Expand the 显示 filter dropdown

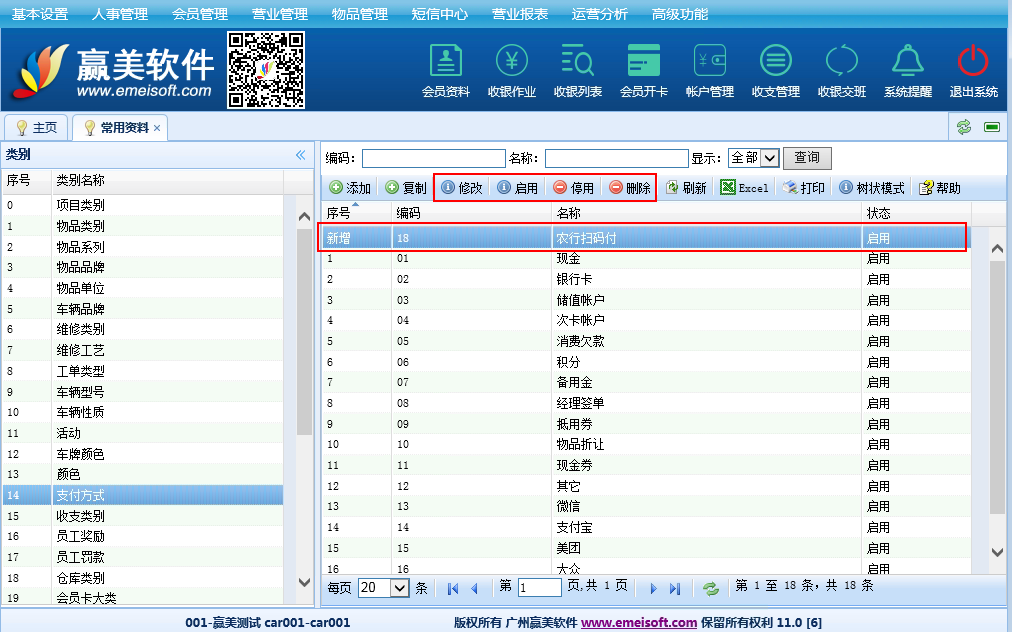pos(769,158)
